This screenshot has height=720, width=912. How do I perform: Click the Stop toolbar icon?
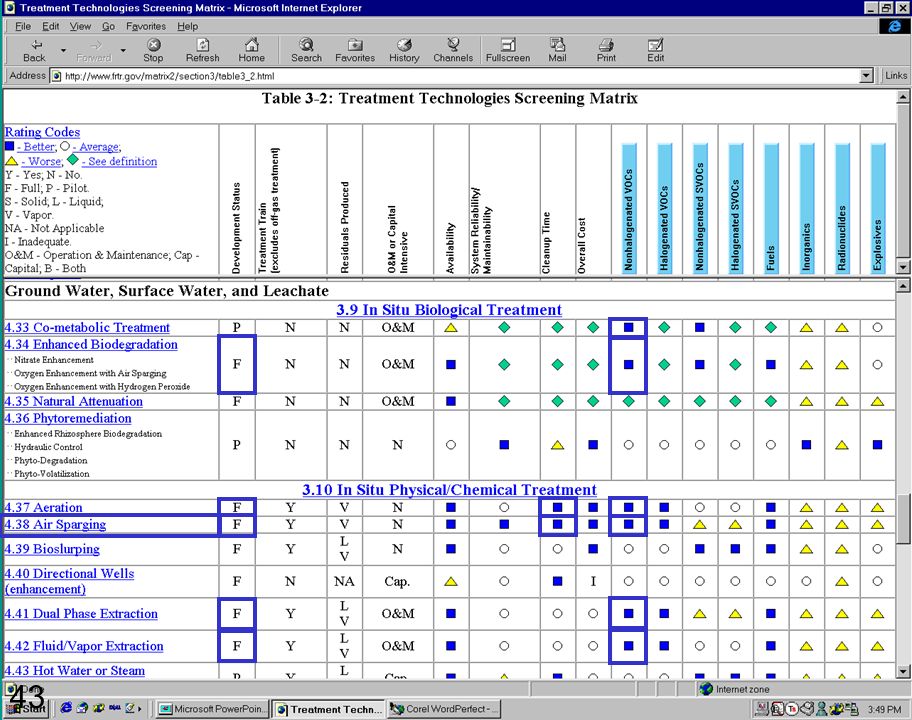coord(153,51)
